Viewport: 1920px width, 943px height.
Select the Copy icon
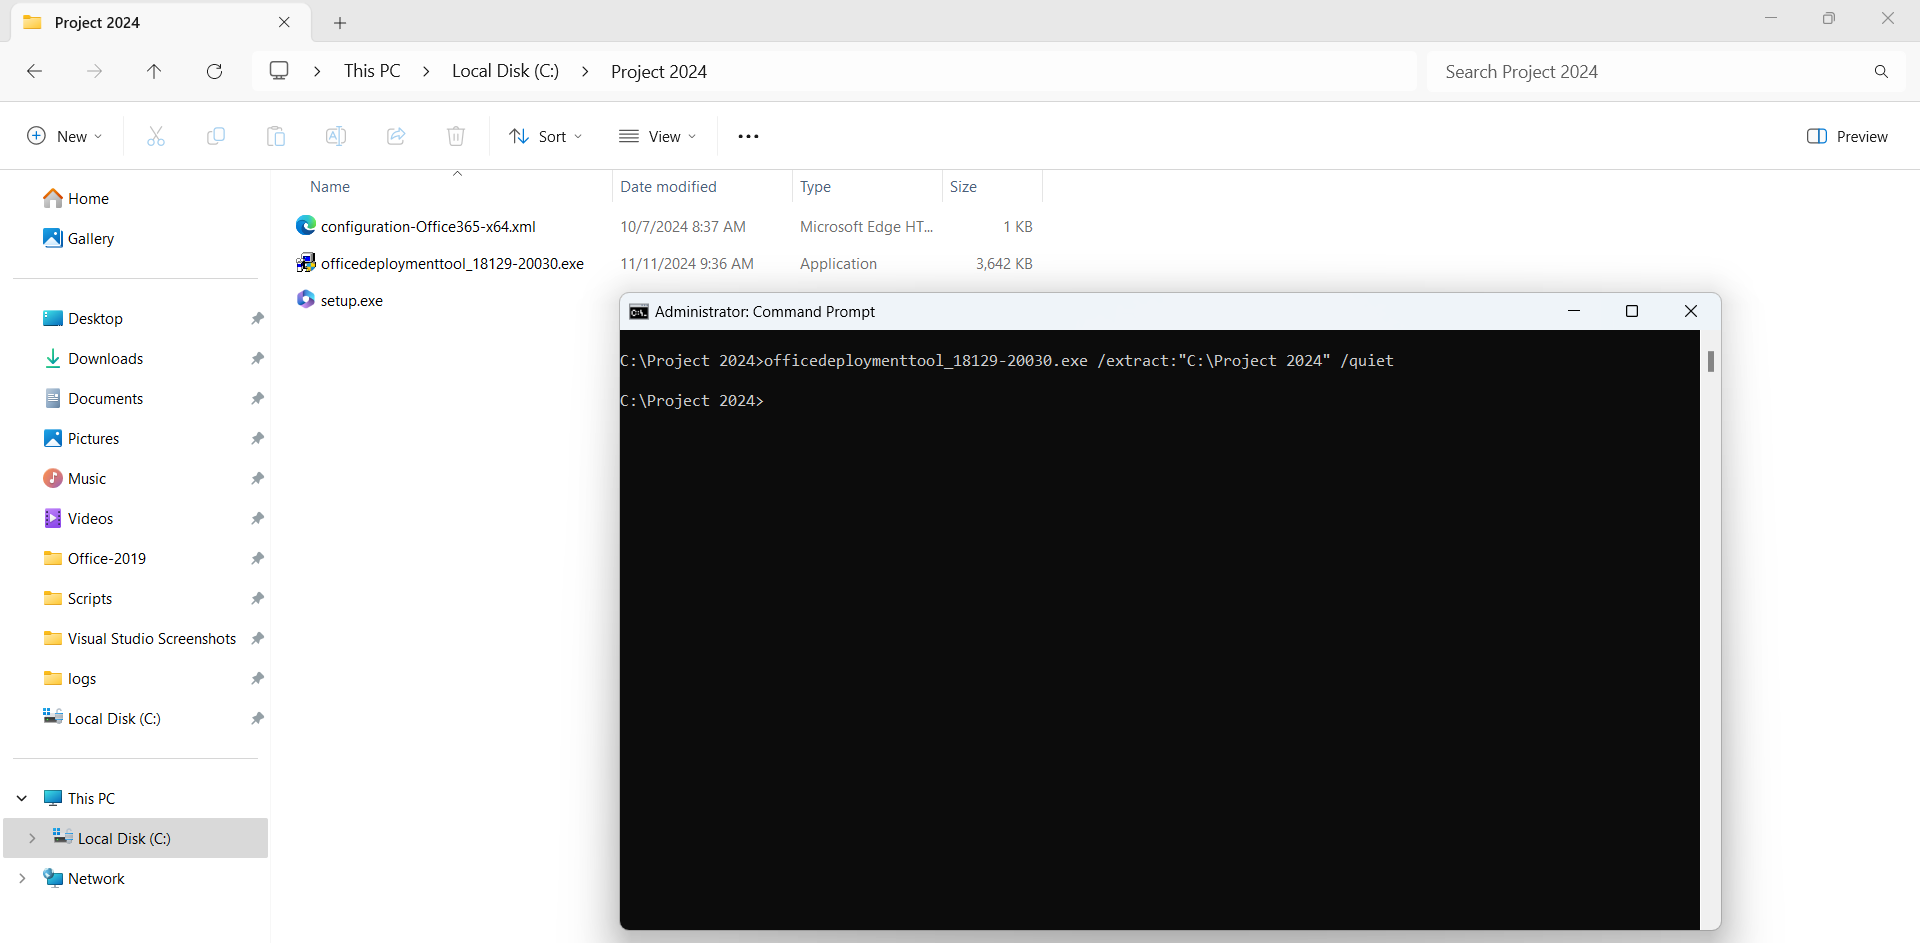216,136
